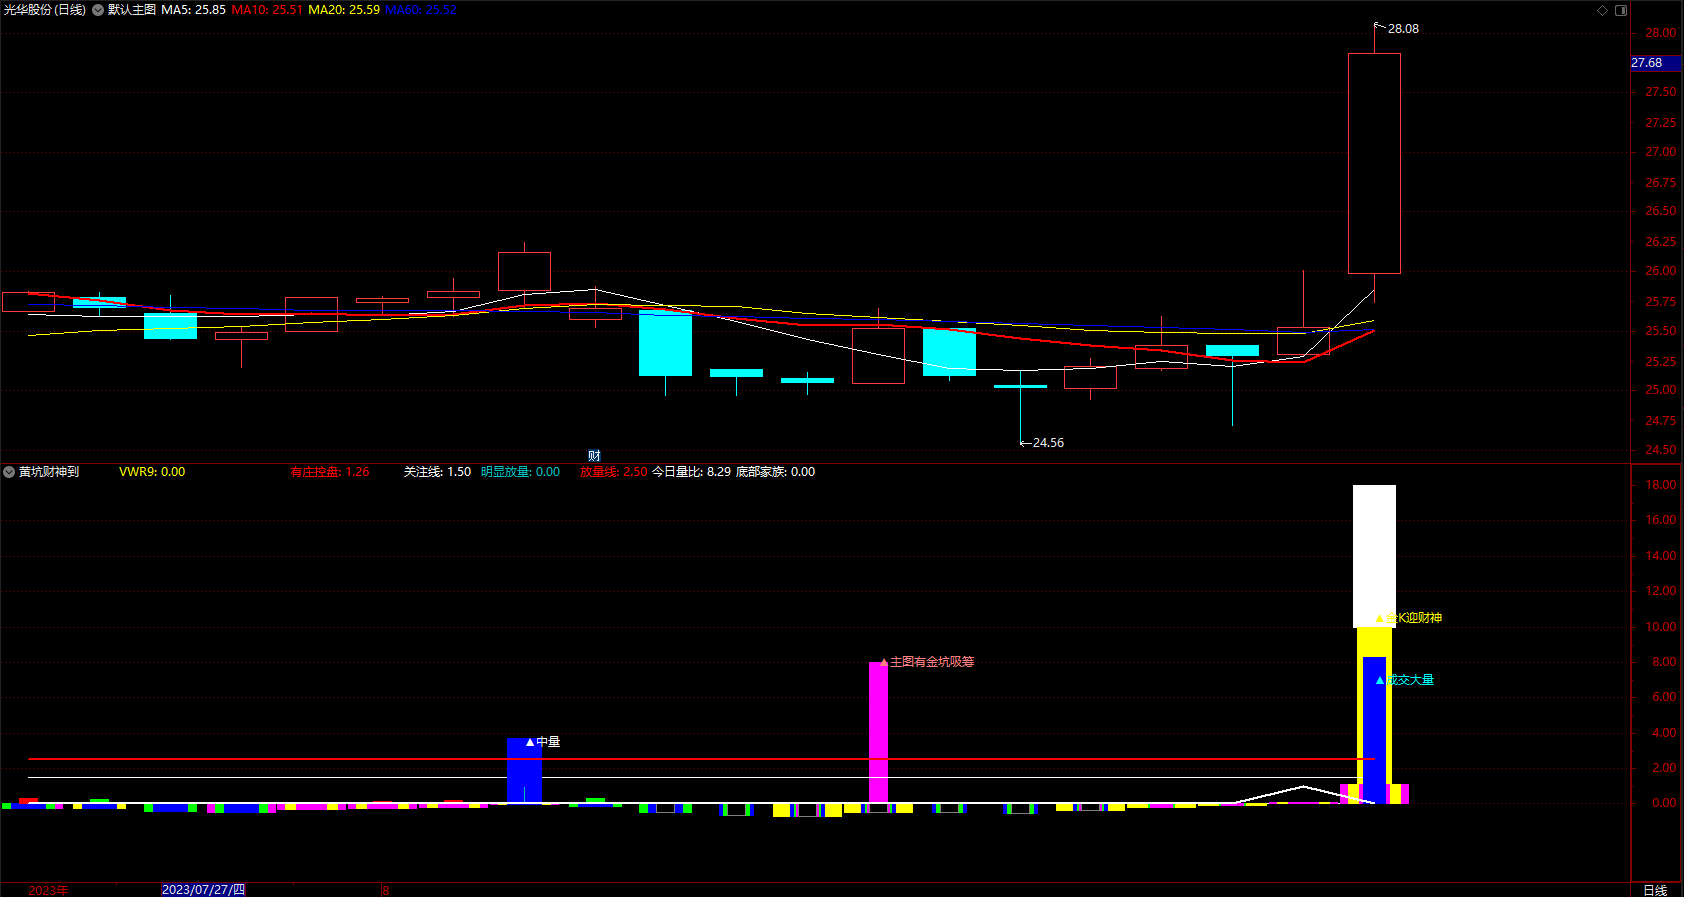Open the 日线 period selector at bottom right

click(x=1655, y=890)
